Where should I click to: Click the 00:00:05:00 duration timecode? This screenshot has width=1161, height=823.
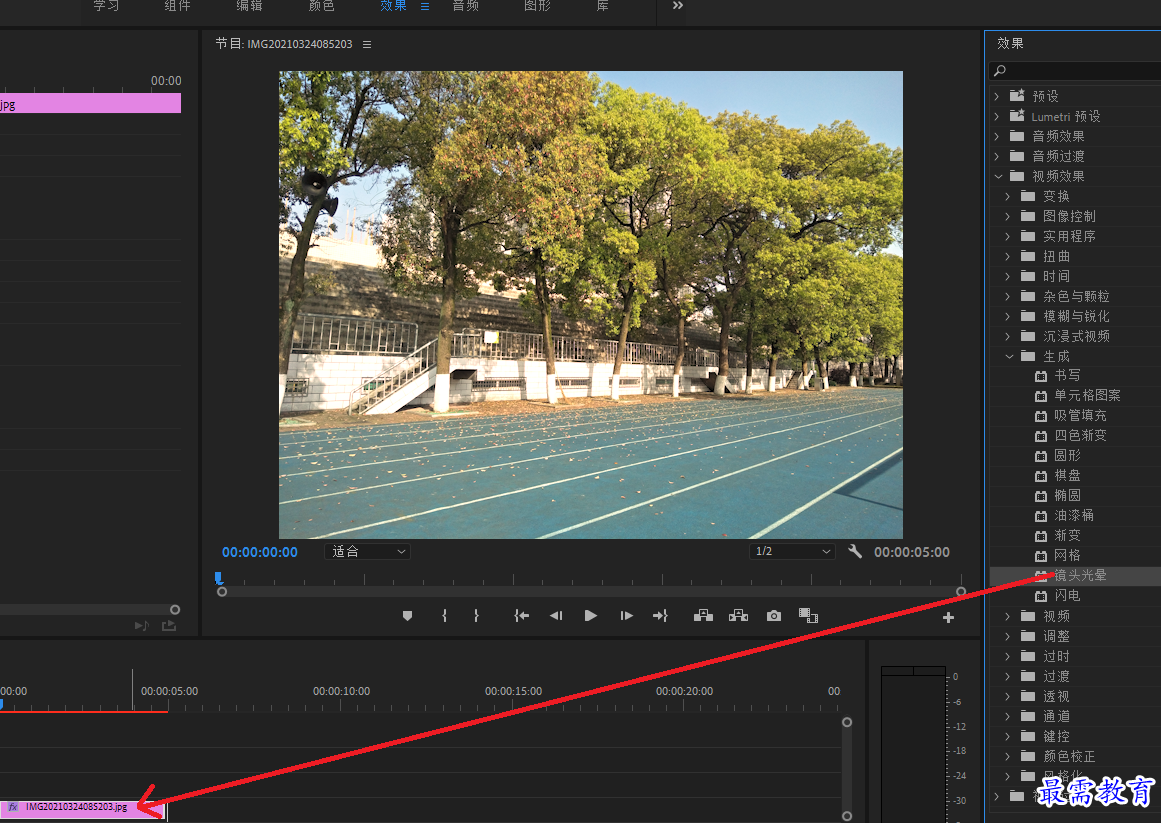point(911,552)
